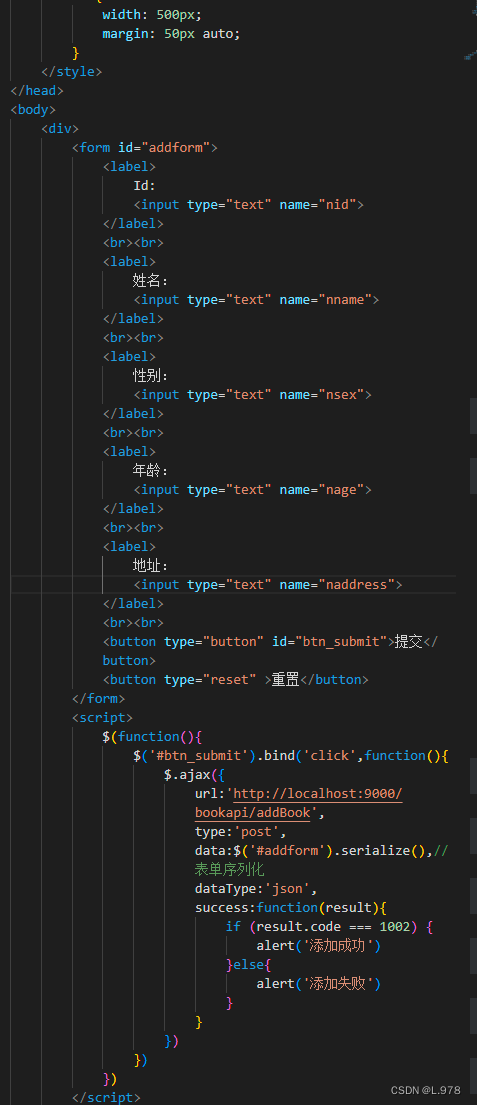The image size is (477, 1105).
Task: Click the '姓名:' label text
Action: click(151, 280)
